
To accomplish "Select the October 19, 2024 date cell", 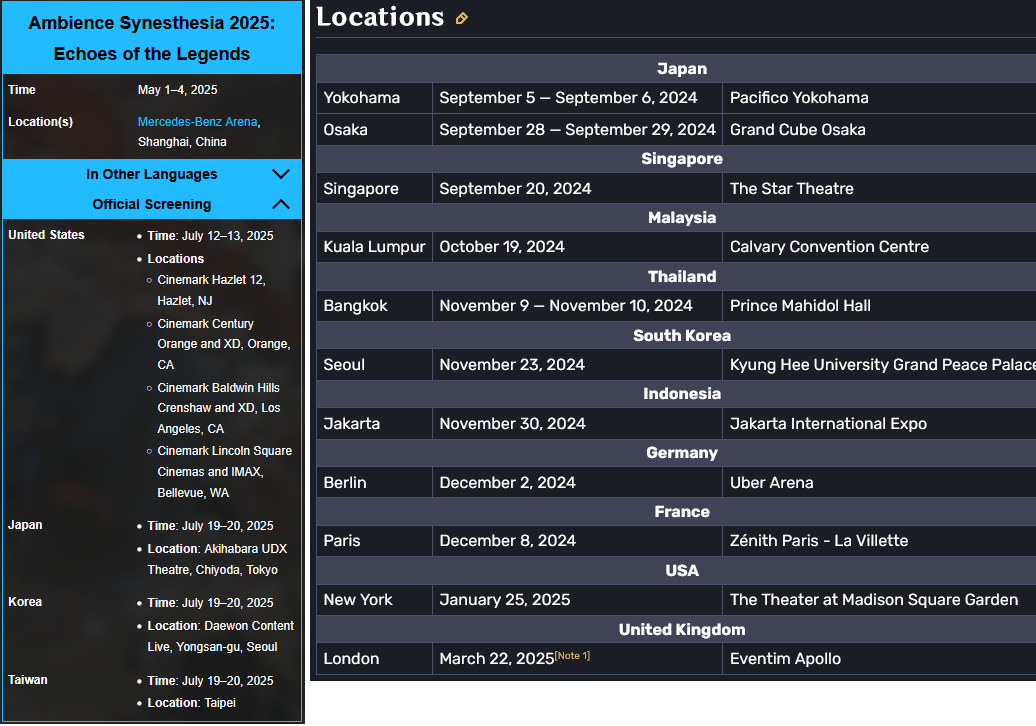I will tap(577, 247).
